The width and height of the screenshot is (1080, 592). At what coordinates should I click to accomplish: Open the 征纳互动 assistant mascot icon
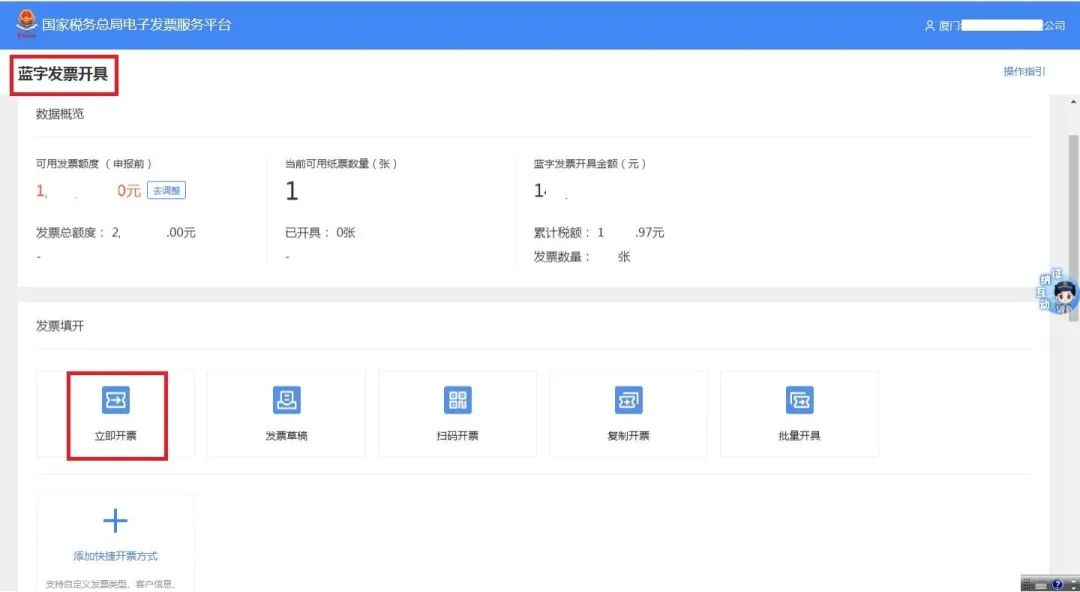tap(1058, 294)
